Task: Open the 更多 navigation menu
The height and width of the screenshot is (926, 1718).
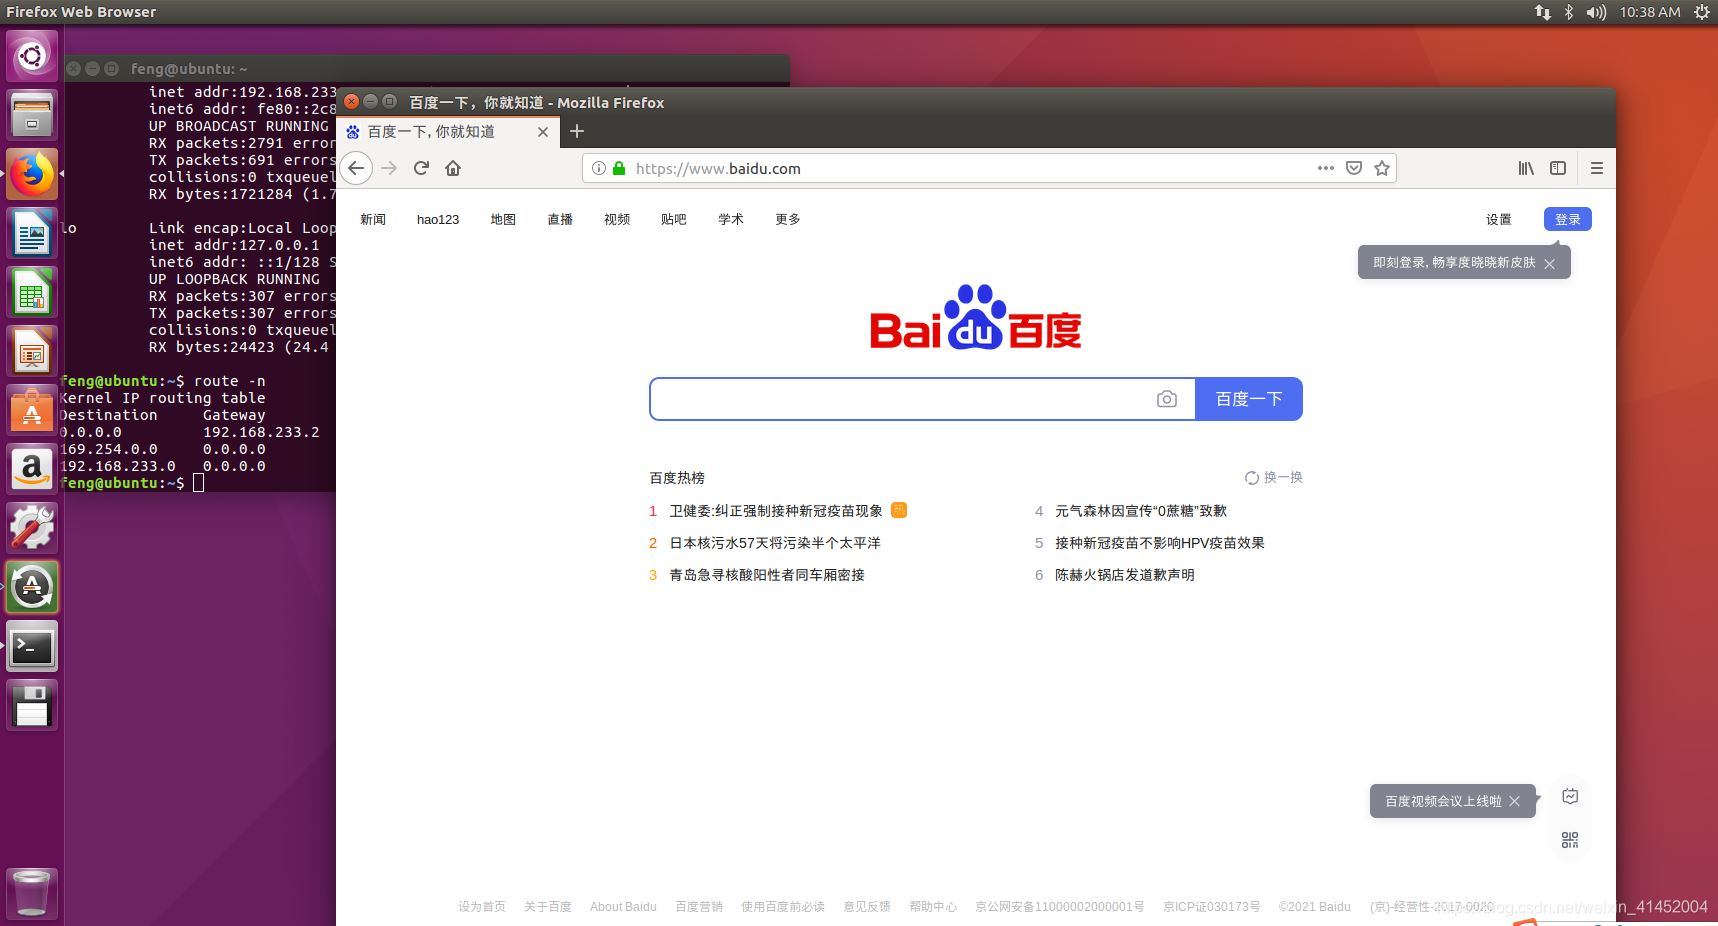Action: pyautogui.click(x=787, y=219)
